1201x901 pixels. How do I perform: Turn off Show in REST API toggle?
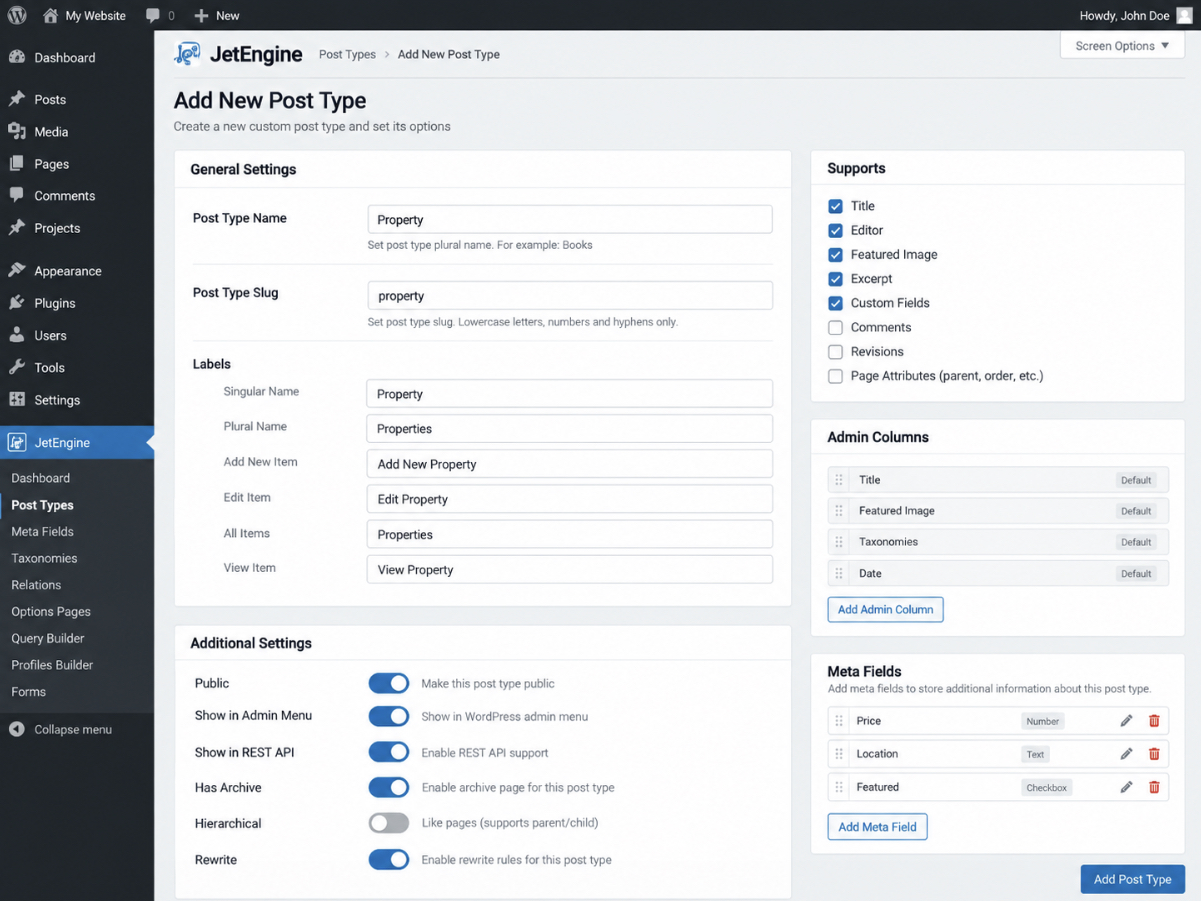click(x=389, y=752)
